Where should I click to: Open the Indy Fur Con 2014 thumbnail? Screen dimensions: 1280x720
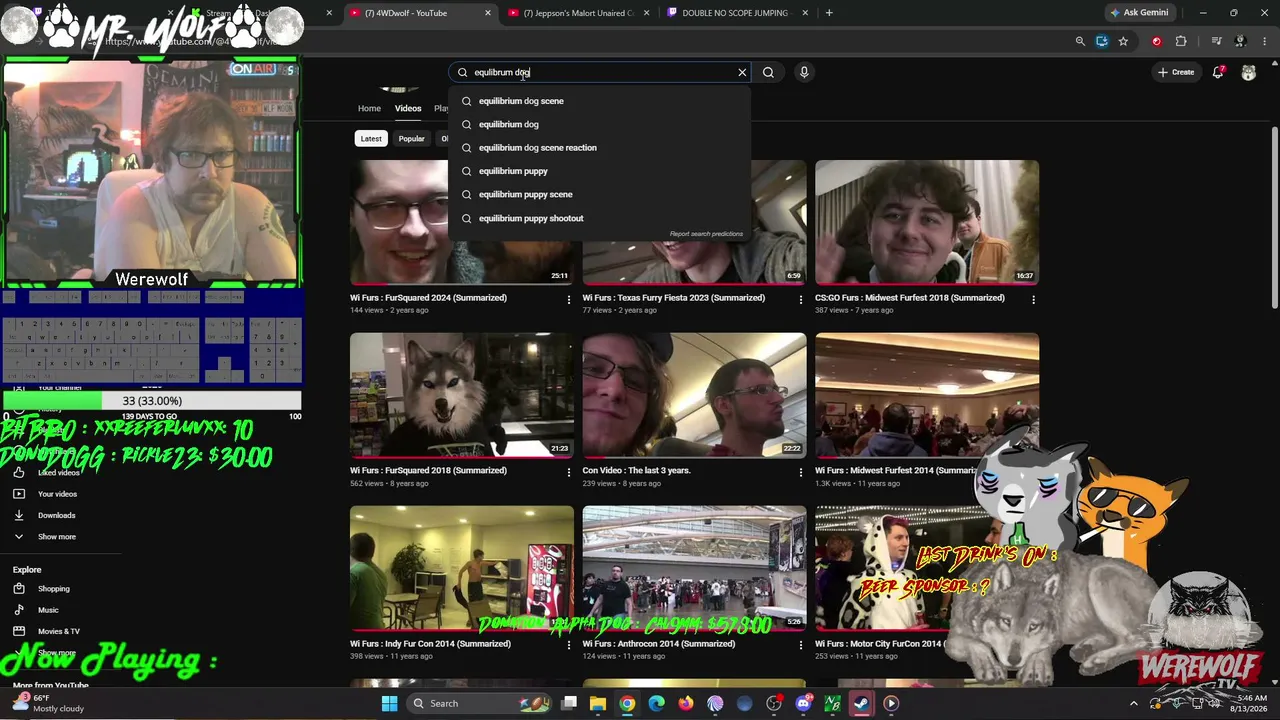coord(462,568)
